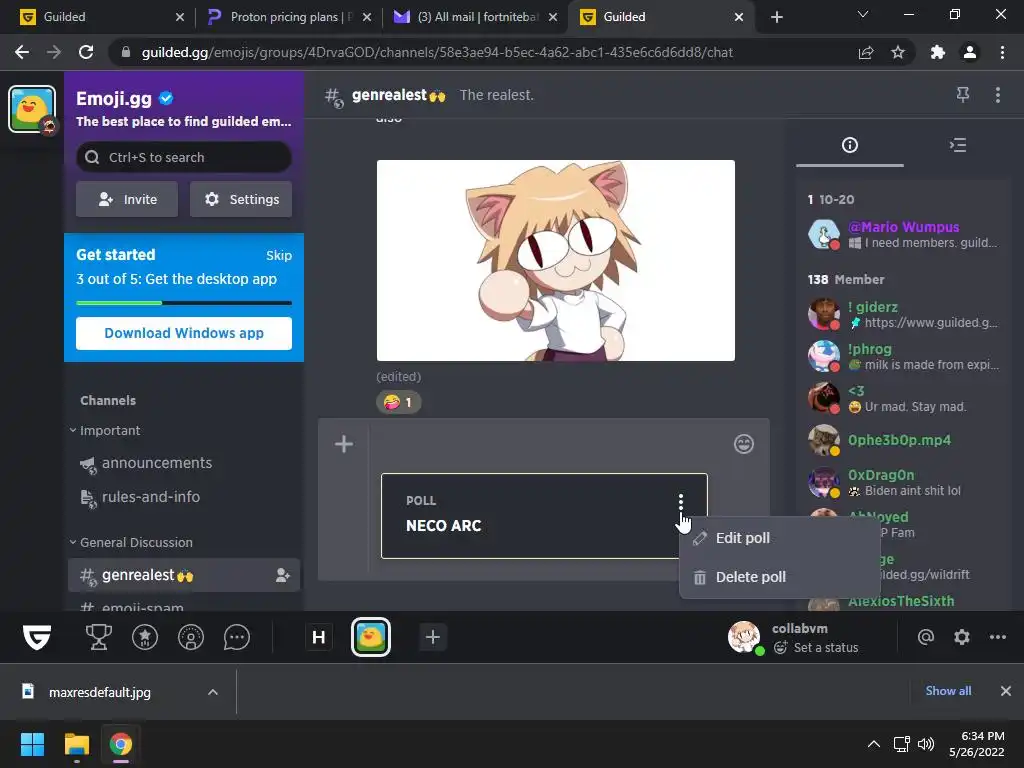The image size is (1024, 768).
Task: Open user settings gear in bottom bar
Action: (x=961, y=637)
